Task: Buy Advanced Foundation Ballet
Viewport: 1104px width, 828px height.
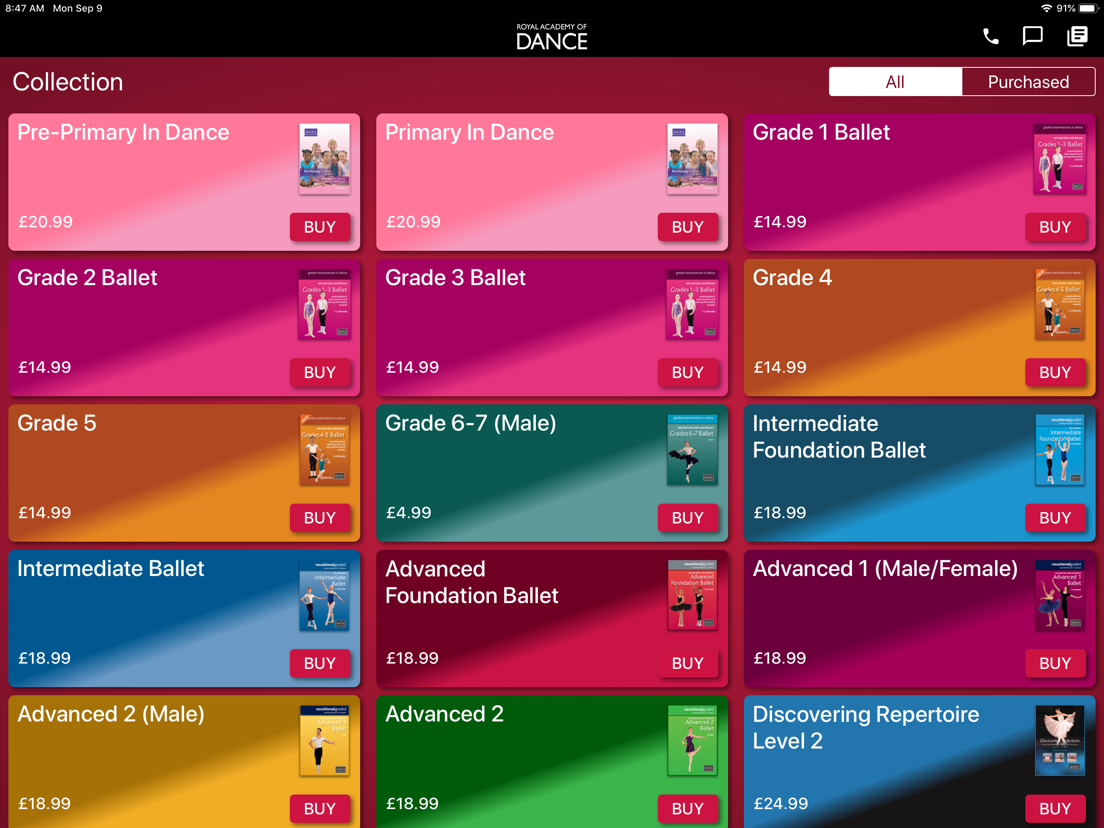Action: 688,663
